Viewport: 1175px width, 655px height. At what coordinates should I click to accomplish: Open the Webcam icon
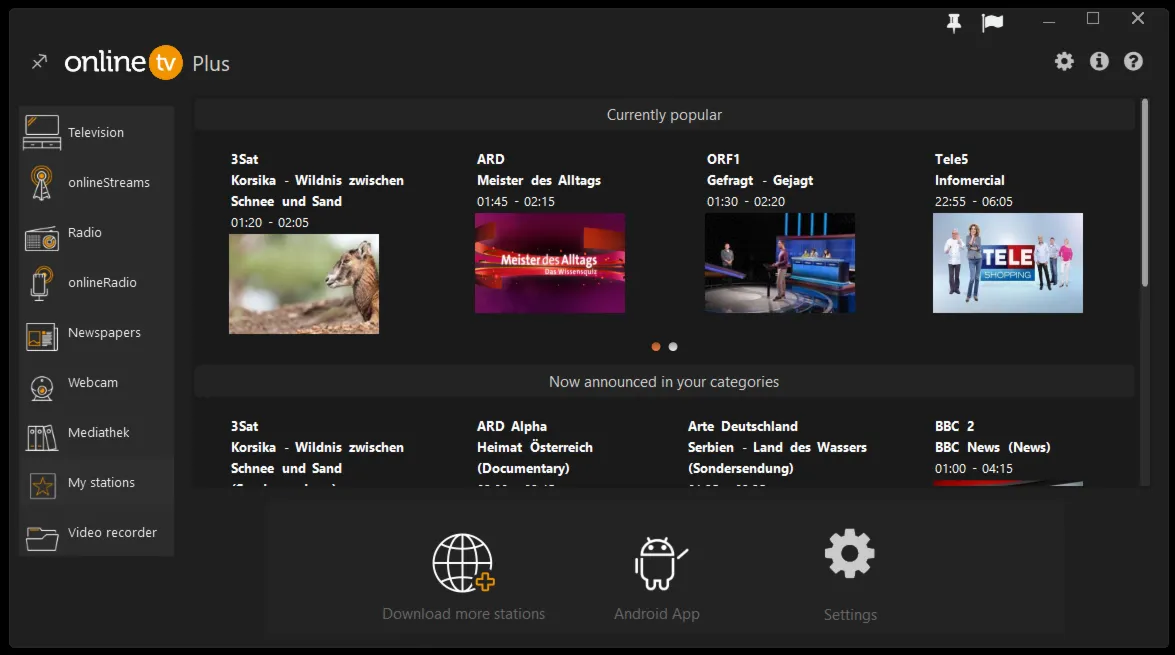tap(42, 387)
